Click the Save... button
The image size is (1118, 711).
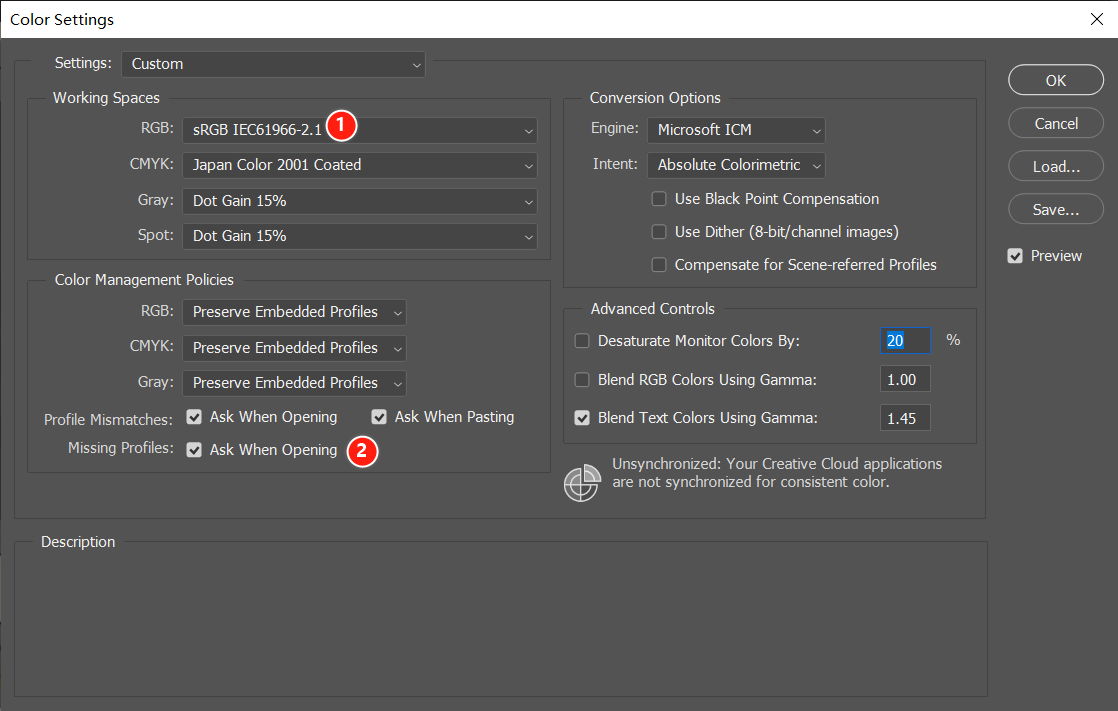point(1055,209)
